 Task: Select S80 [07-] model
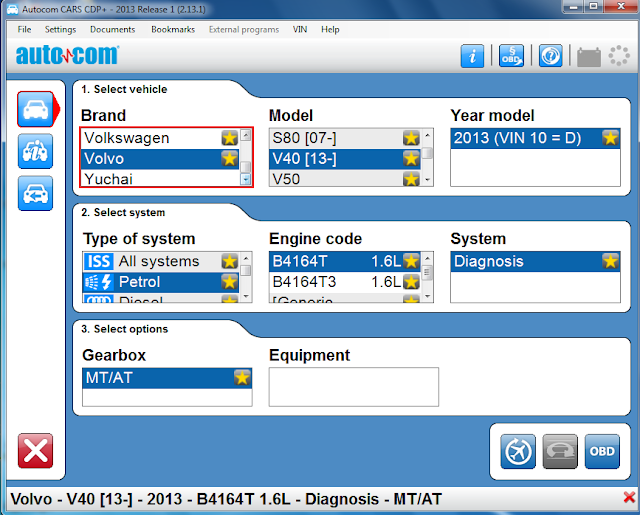click(x=345, y=138)
